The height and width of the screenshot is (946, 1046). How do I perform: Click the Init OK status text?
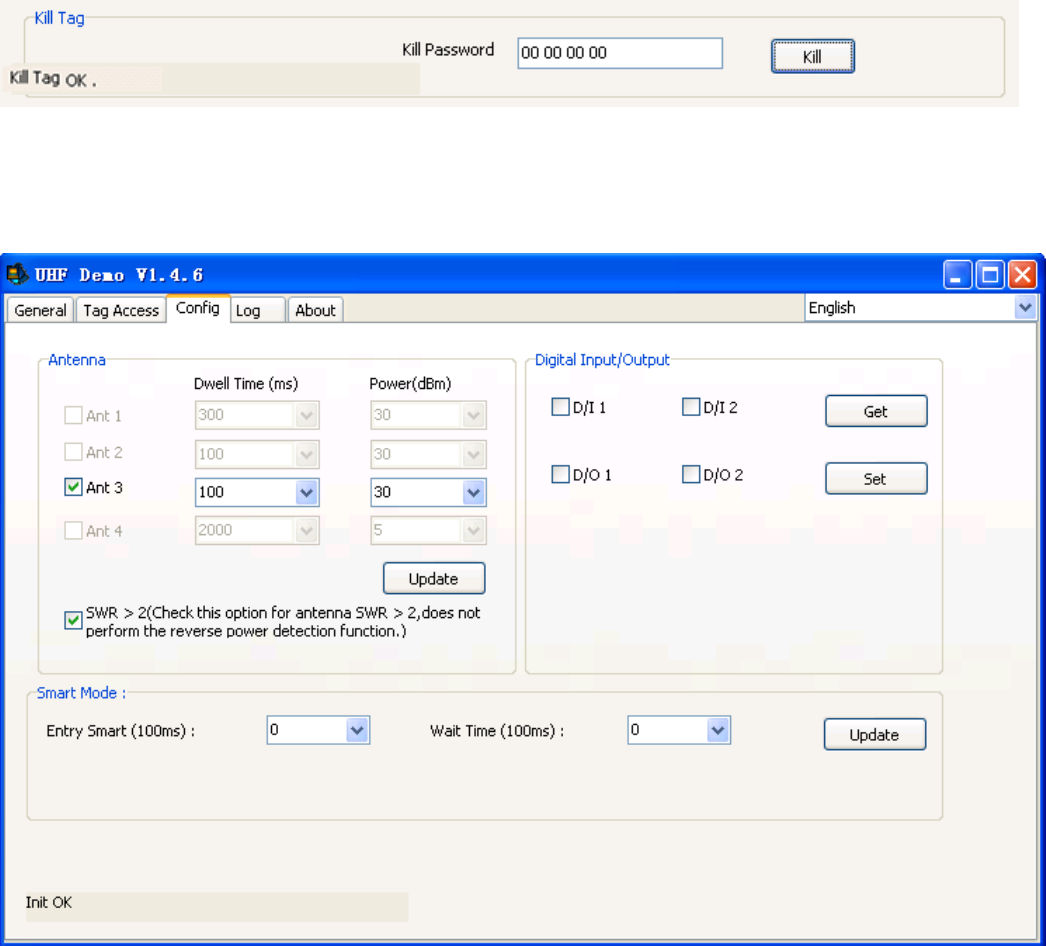tap(49, 903)
